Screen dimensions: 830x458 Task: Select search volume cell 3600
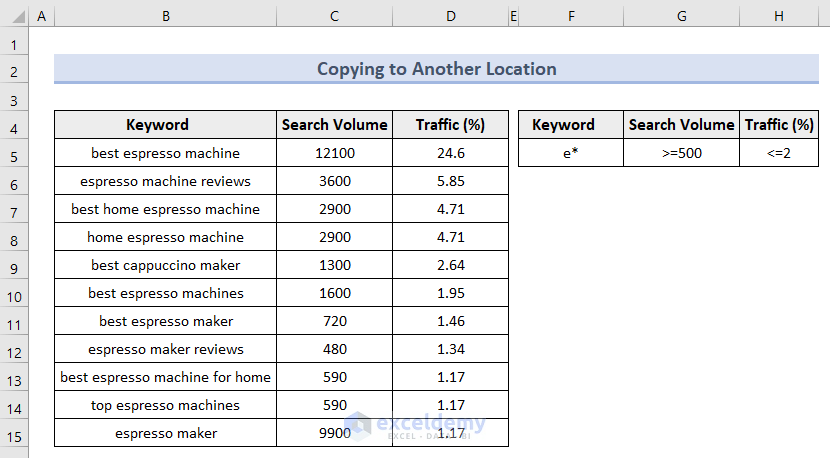[x=334, y=181]
